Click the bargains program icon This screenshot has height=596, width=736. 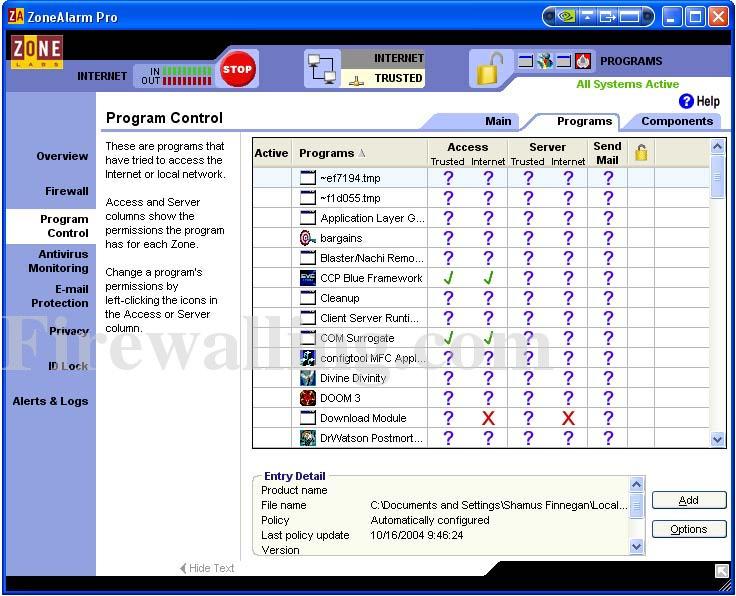307,238
